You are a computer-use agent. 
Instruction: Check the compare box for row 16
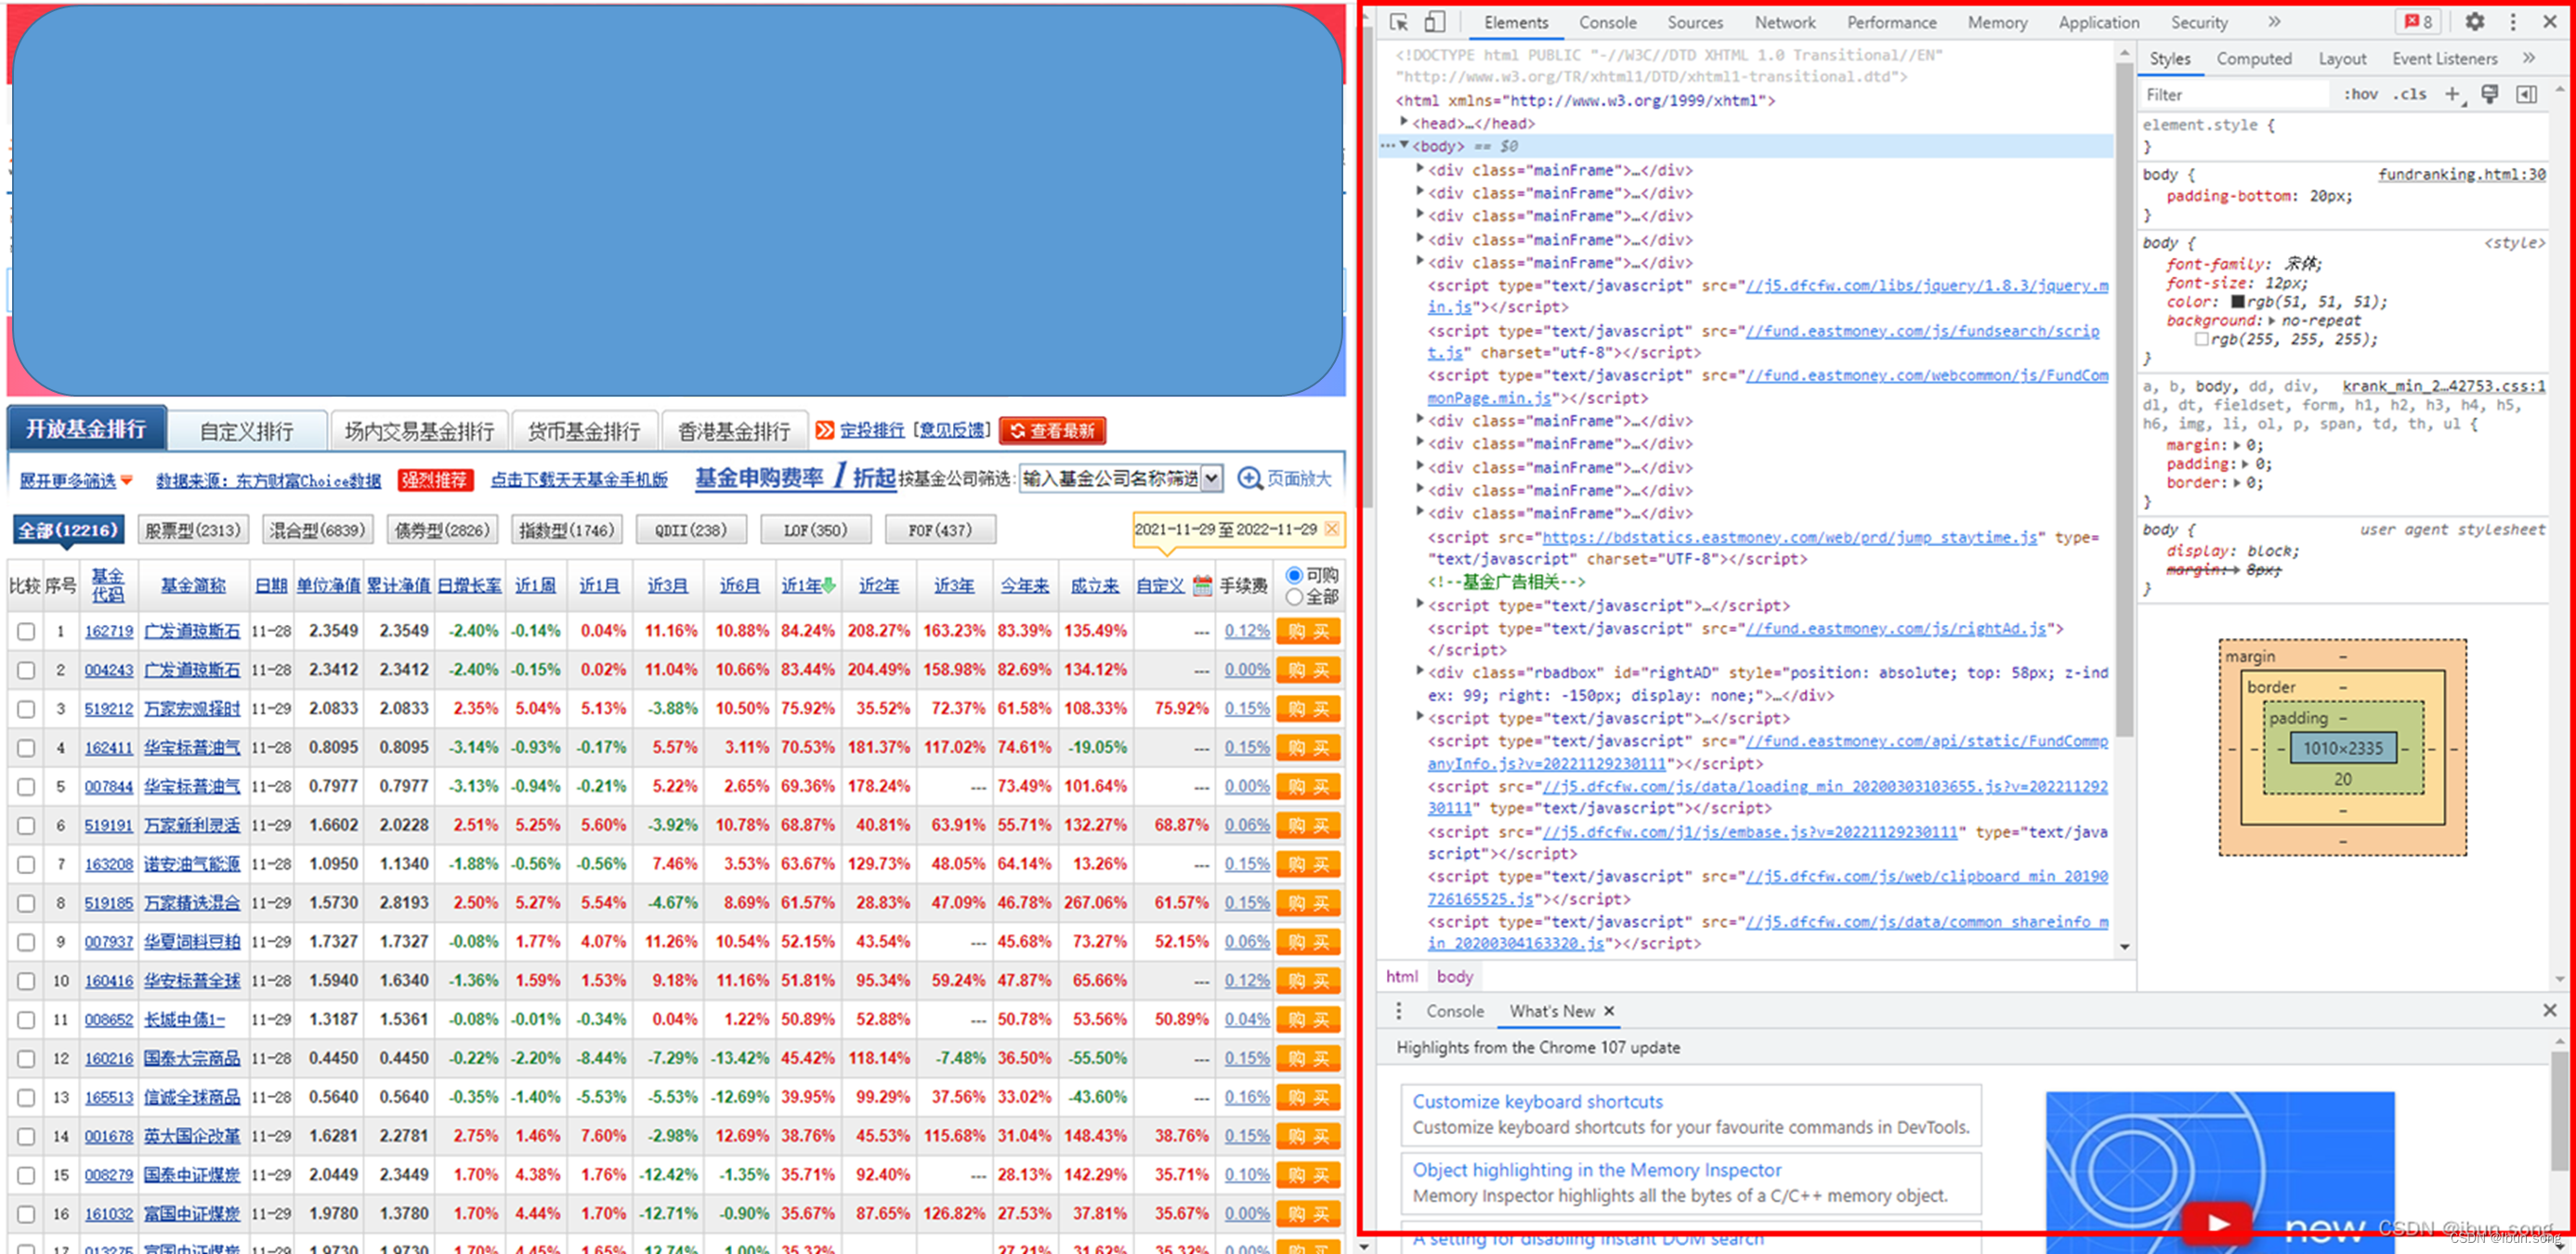point(26,1215)
